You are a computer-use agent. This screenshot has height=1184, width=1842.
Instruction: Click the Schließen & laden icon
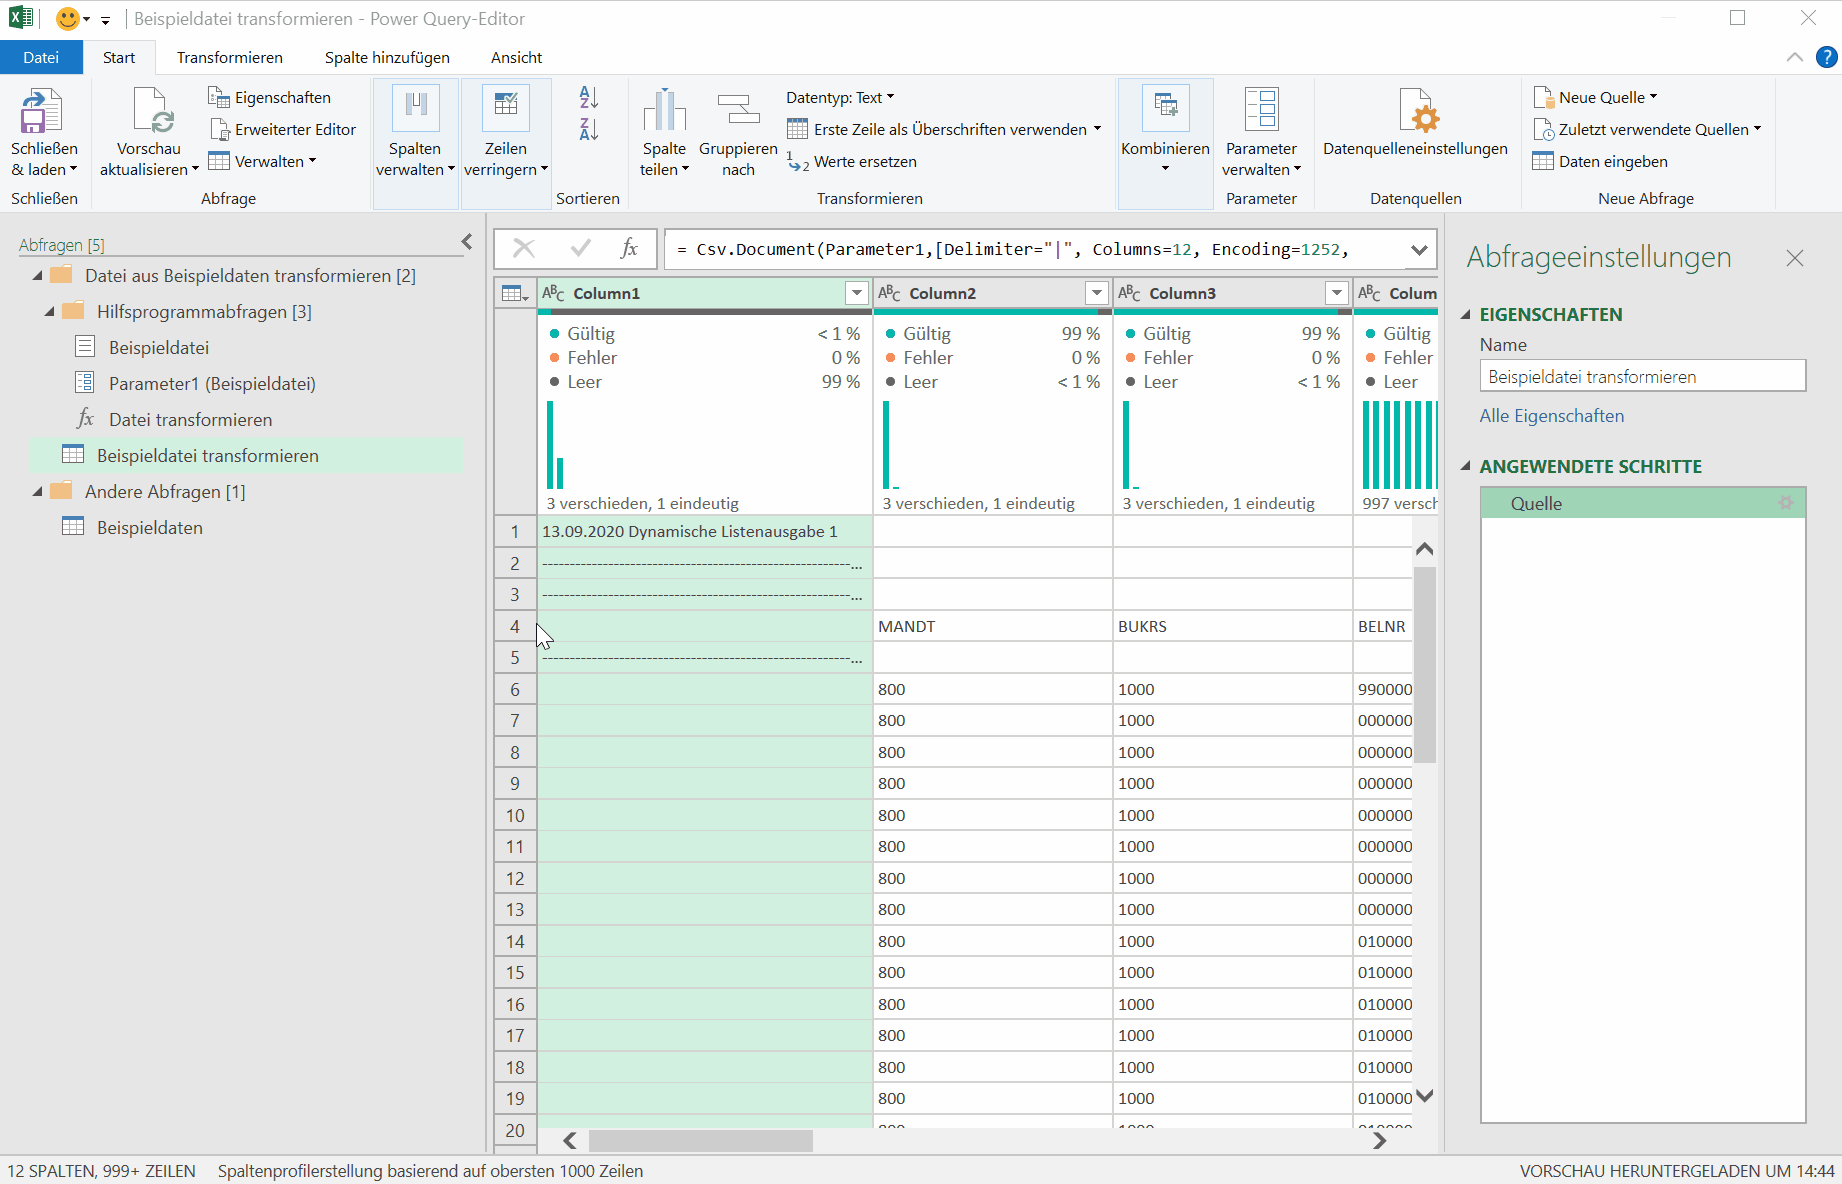pos(42,111)
